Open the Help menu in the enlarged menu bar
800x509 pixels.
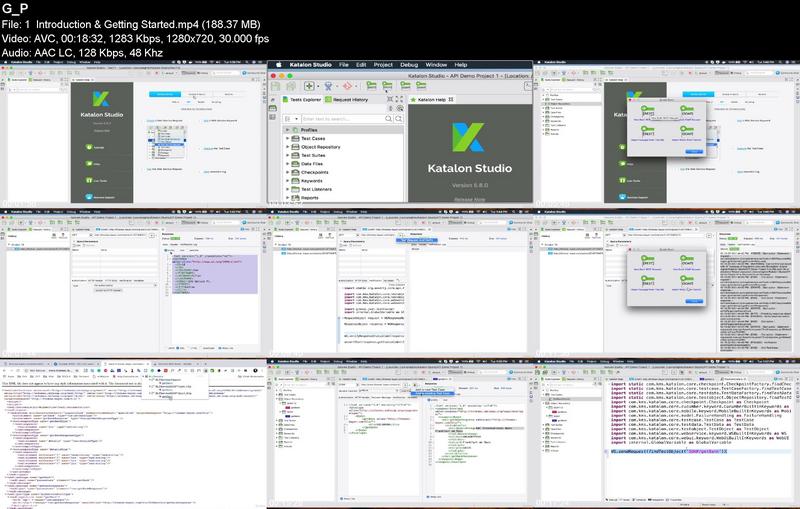tap(461, 65)
